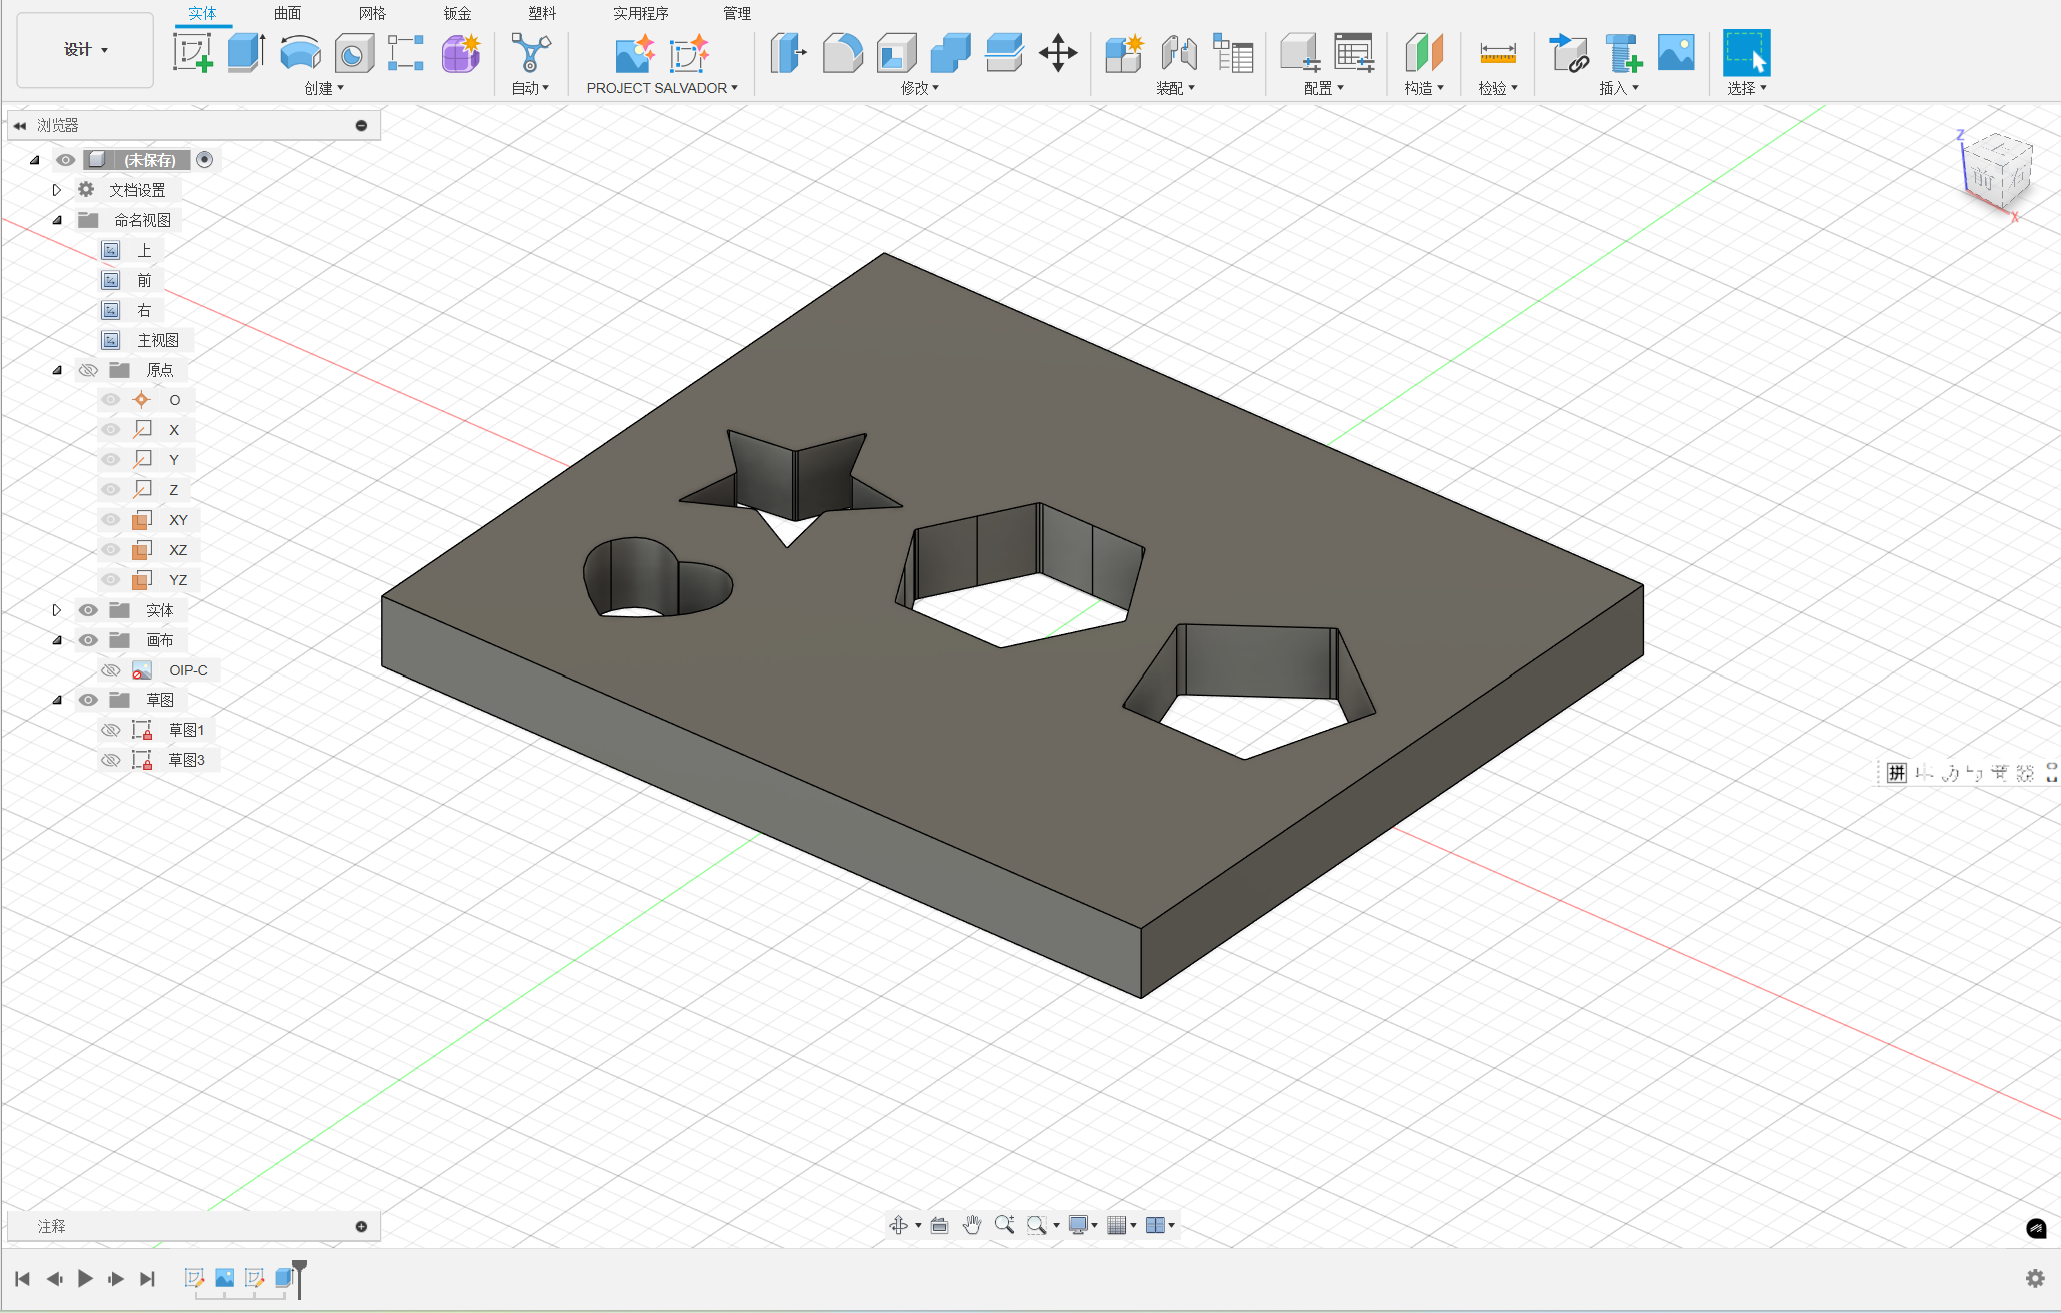Select the Extrude tool

click(x=246, y=52)
